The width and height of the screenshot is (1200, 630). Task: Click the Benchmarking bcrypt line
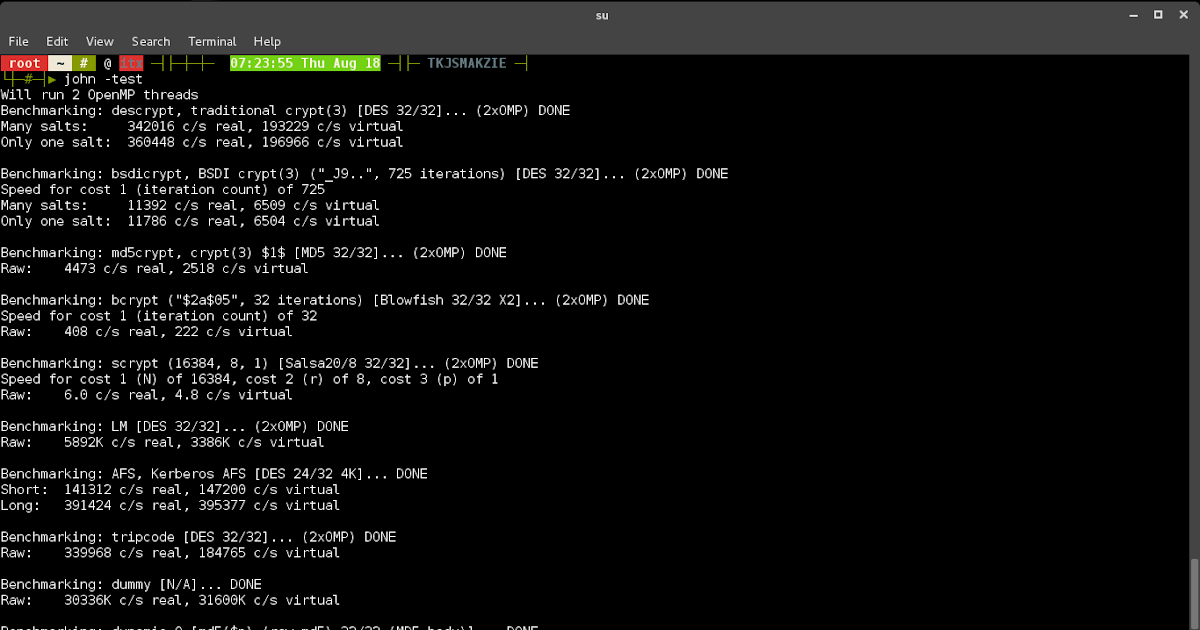pos(324,300)
